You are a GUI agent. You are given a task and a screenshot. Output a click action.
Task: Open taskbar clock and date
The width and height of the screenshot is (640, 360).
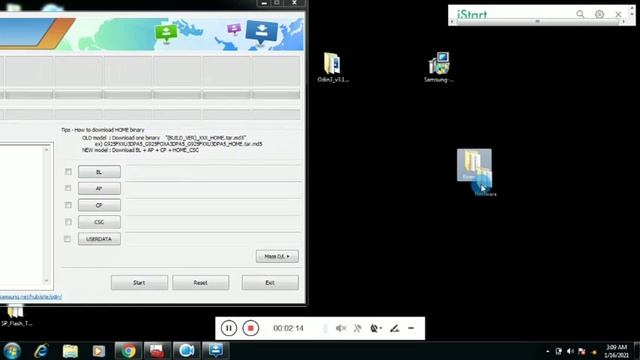tap(616, 351)
